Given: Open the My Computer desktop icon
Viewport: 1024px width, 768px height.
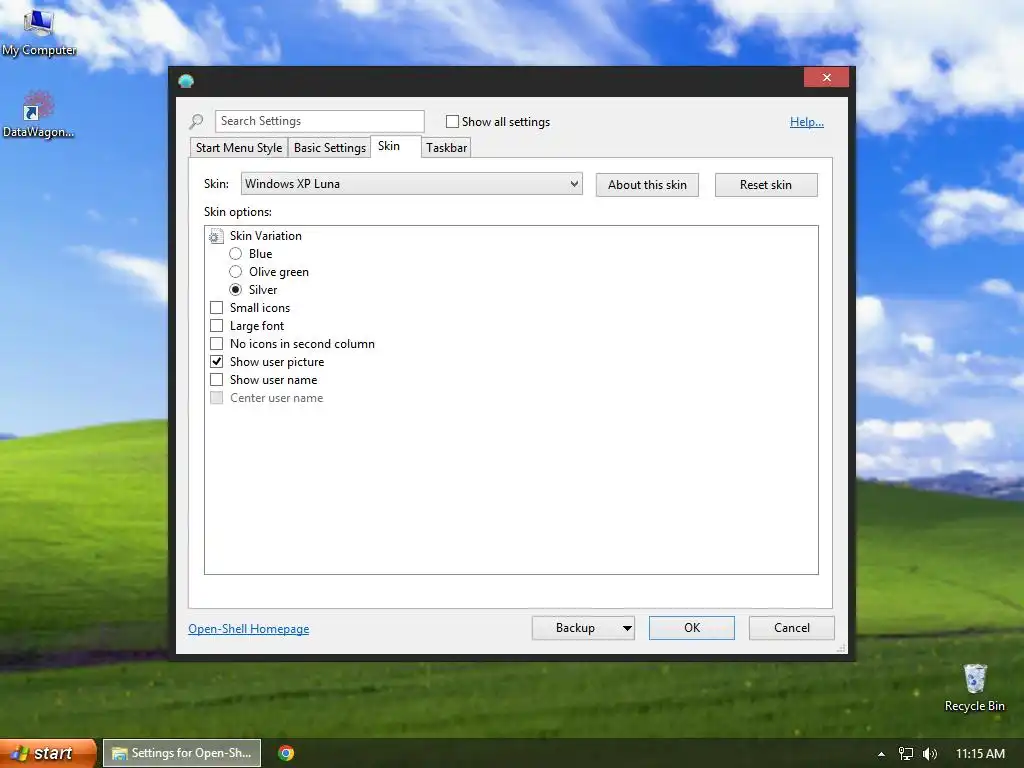Looking at the screenshot, I should tap(39, 31).
